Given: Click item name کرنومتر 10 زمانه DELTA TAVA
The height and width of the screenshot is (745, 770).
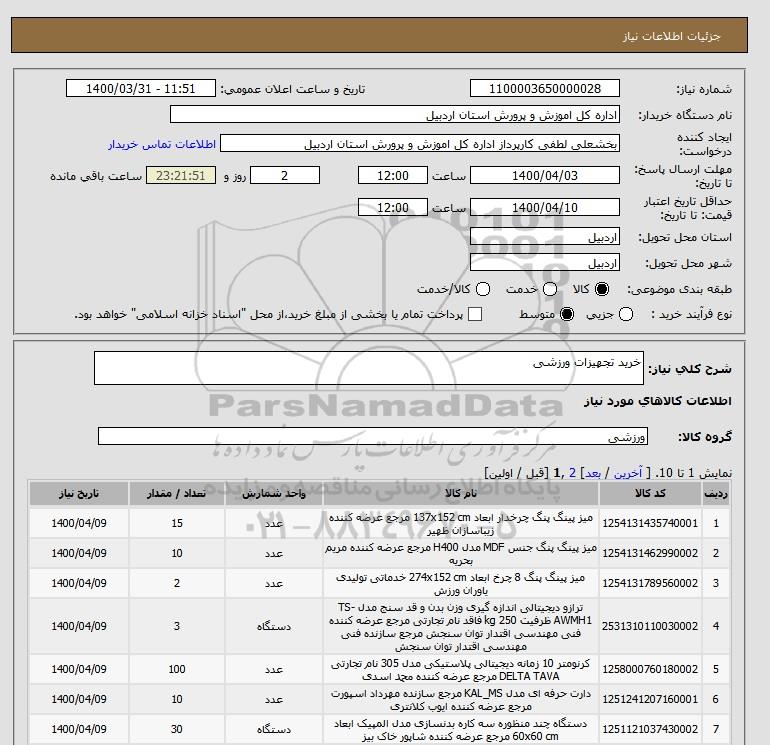Looking at the screenshot, I should click(x=461, y=669).
